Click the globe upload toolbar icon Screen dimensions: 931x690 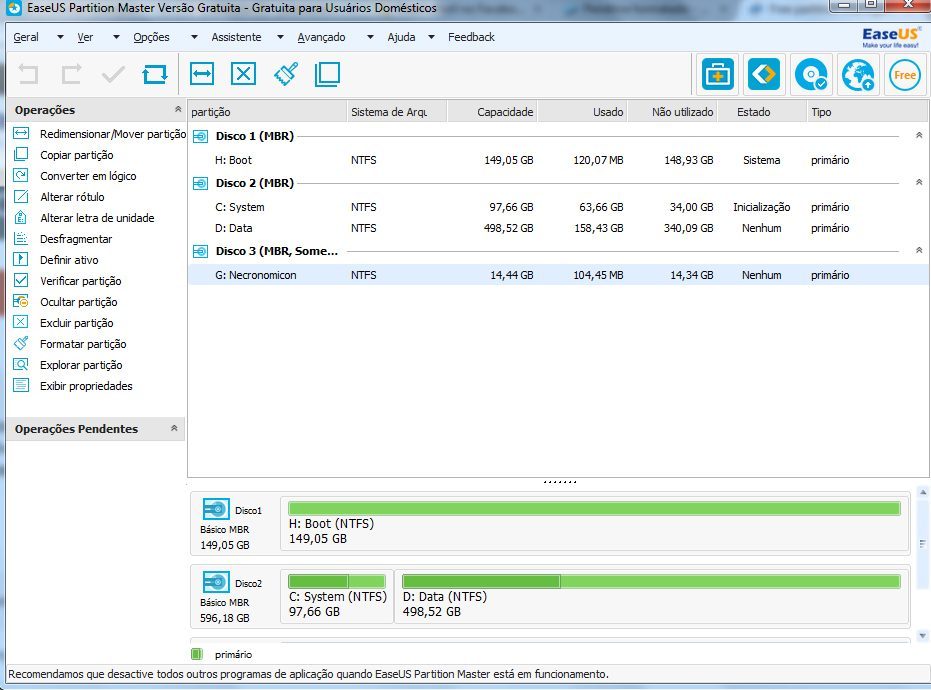coord(858,75)
